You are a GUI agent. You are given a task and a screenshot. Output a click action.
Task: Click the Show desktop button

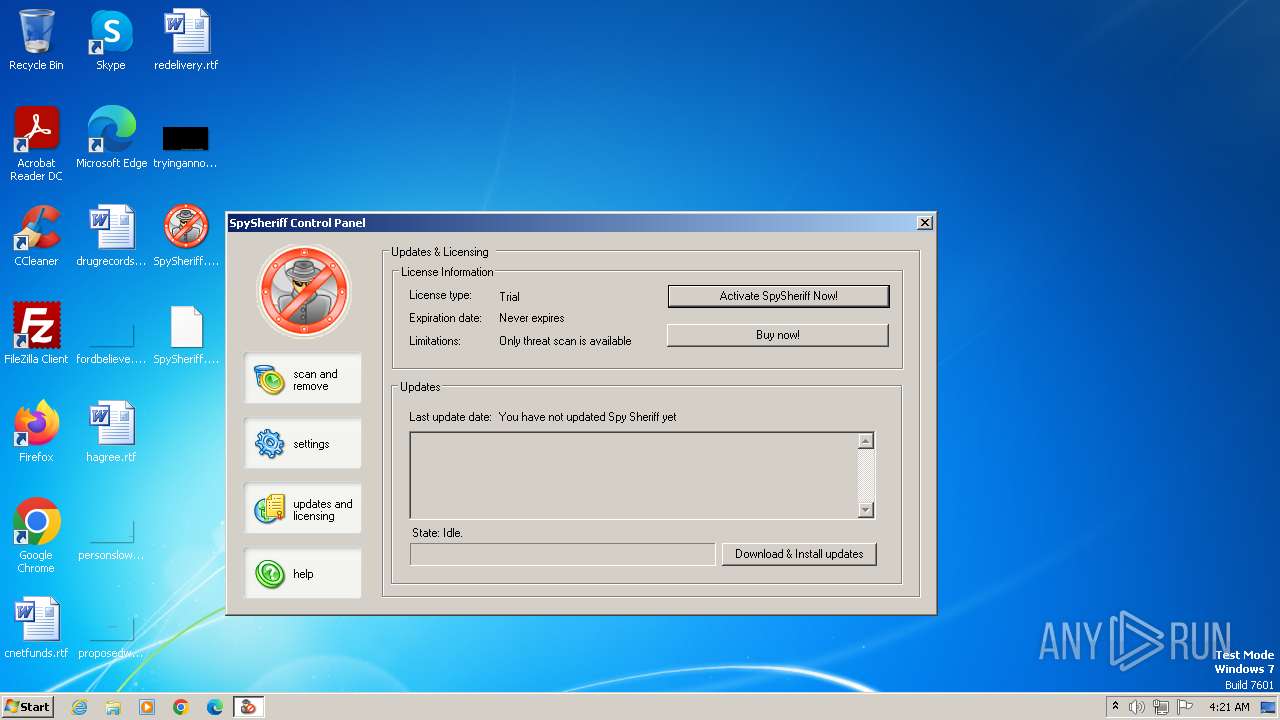tap(1269, 707)
